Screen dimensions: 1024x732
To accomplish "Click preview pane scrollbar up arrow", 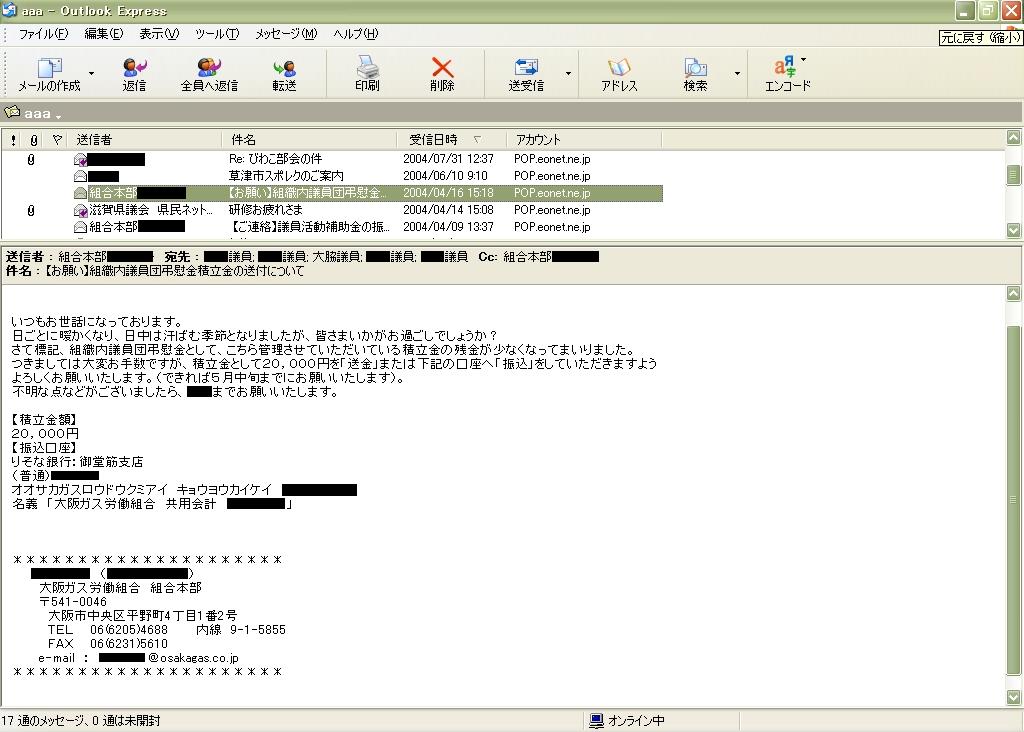I will pyautogui.click(x=1013, y=293).
